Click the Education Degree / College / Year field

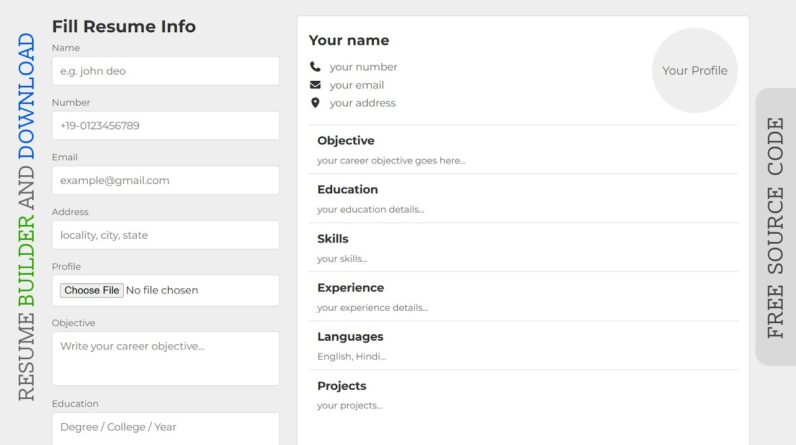[166, 428]
